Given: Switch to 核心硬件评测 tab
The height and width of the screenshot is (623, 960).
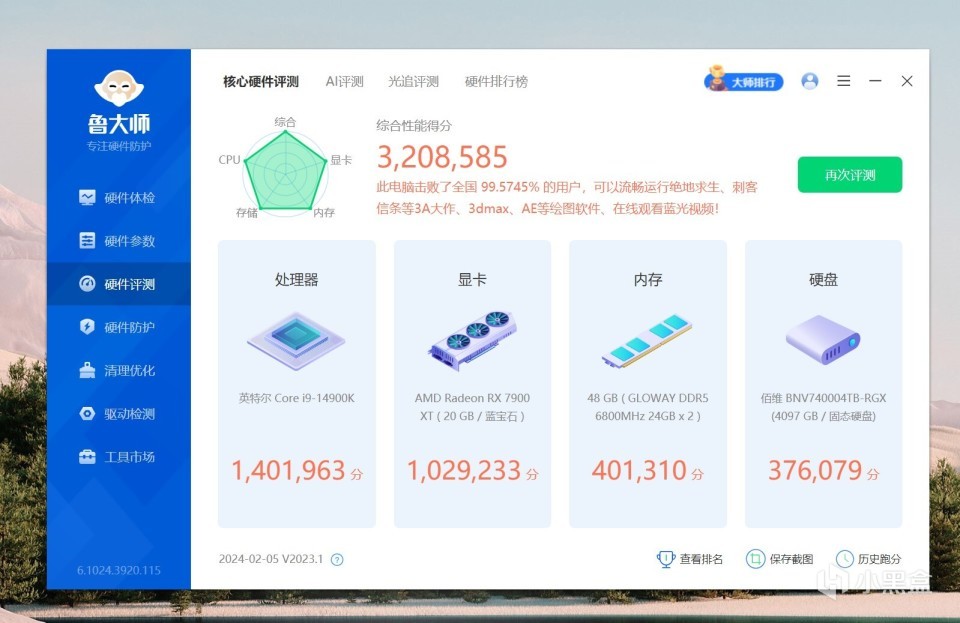Looking at the screenshot, I should click(261, 81).
